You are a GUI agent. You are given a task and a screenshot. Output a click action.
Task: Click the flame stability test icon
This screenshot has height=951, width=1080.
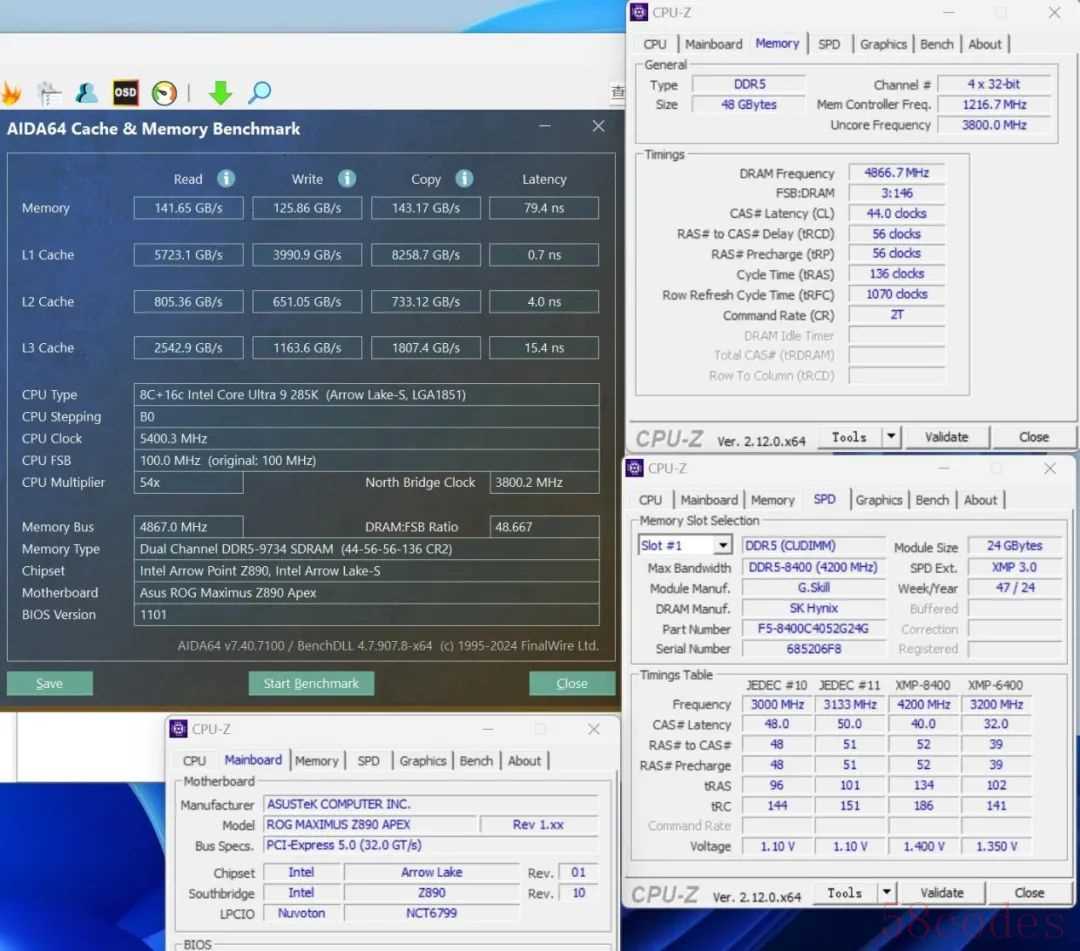(10, 93)
